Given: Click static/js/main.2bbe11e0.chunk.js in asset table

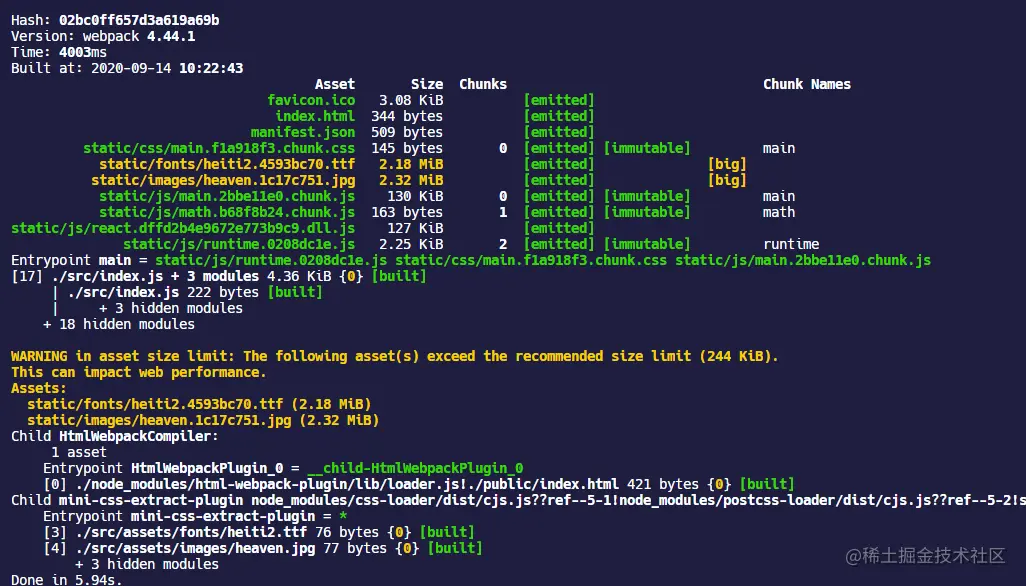Looking at the screenshot, I should (x=227, y=196).
